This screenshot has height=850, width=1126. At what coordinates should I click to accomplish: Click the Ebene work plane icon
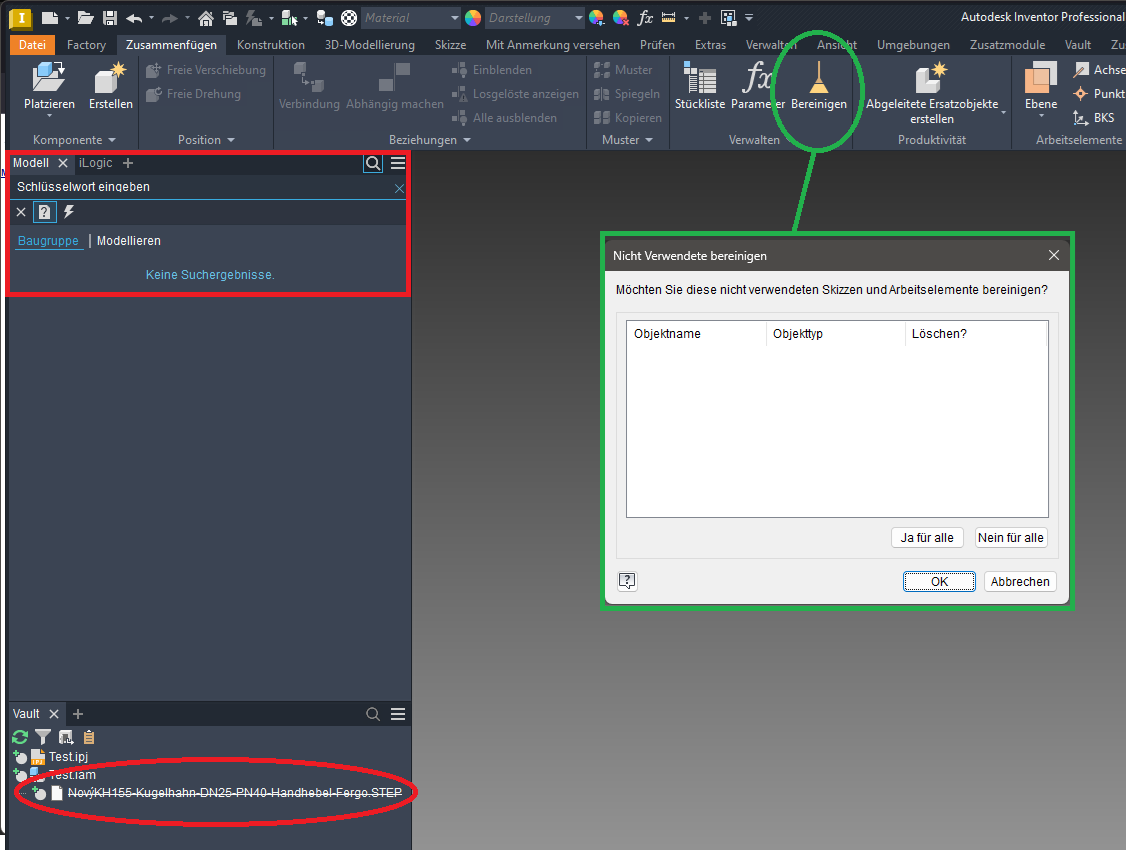tap(1041, 78)
